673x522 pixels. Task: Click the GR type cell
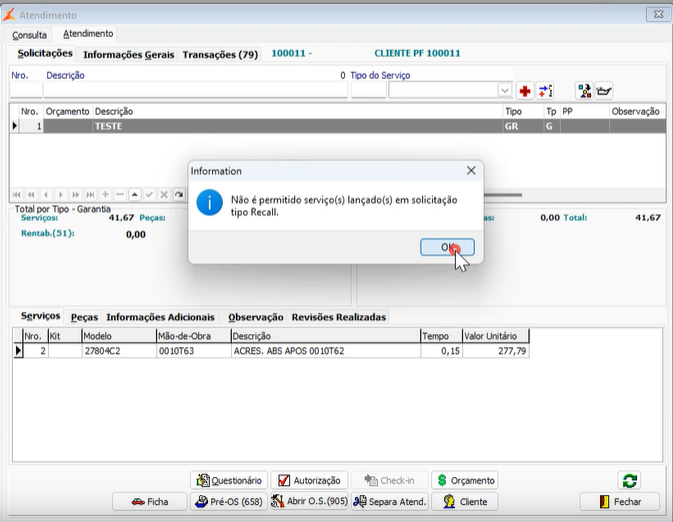click(523, 126)
